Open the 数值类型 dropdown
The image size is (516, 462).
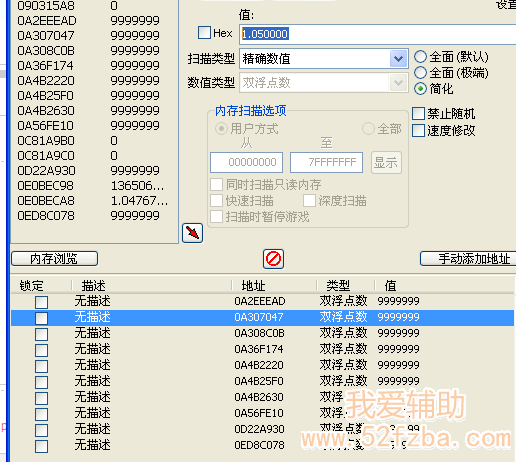pos(324,82)
